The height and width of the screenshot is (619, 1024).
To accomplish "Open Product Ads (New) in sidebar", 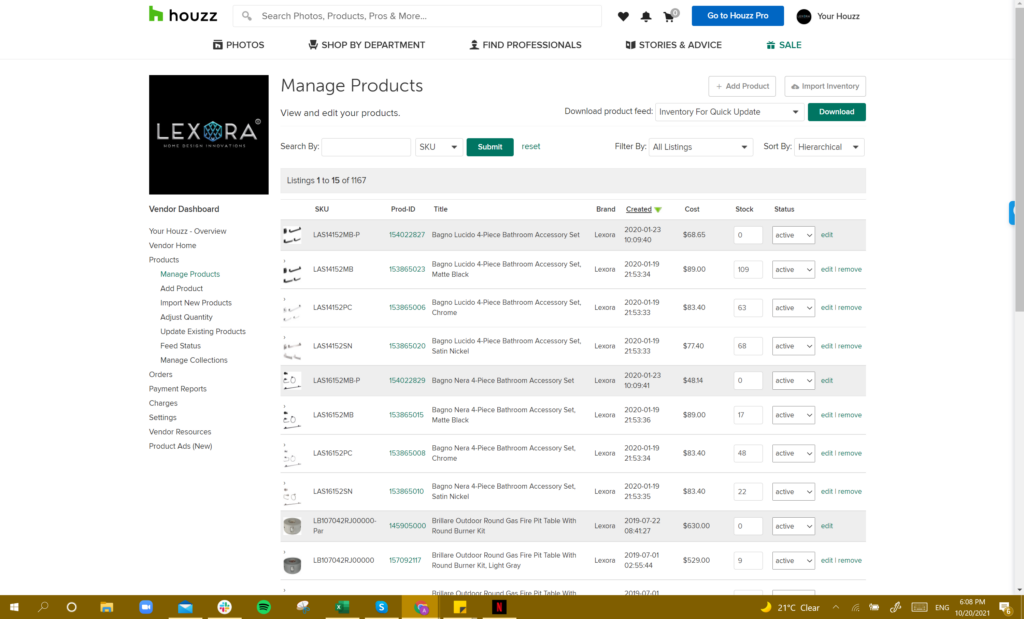I will point(180,447).
